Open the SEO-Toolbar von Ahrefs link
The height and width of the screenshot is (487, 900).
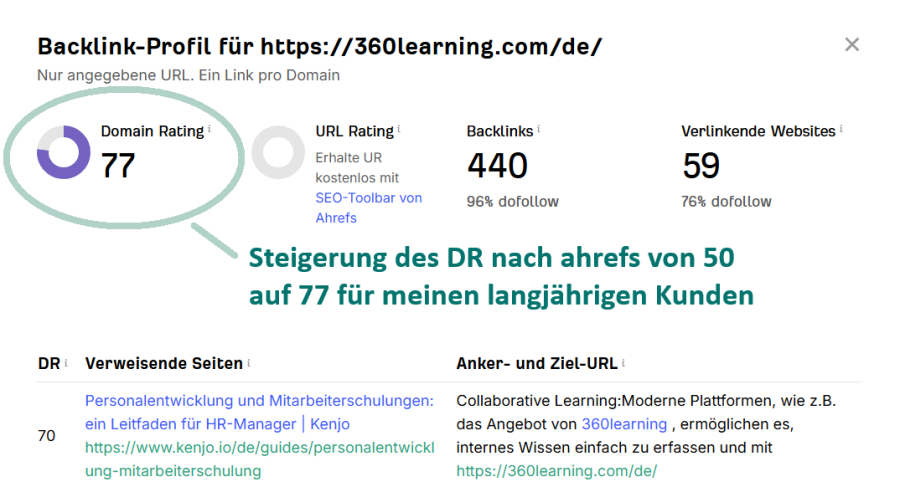click(368, 208)
